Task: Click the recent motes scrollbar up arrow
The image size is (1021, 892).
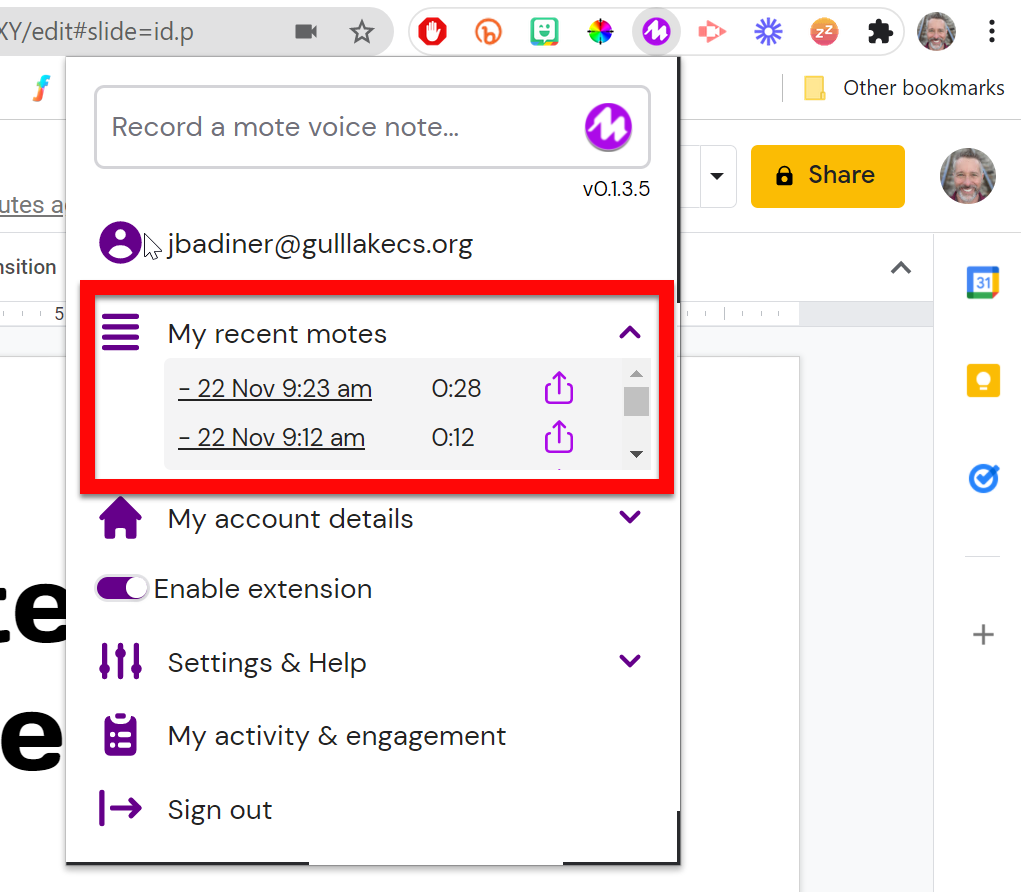Action: coord(636,374)
